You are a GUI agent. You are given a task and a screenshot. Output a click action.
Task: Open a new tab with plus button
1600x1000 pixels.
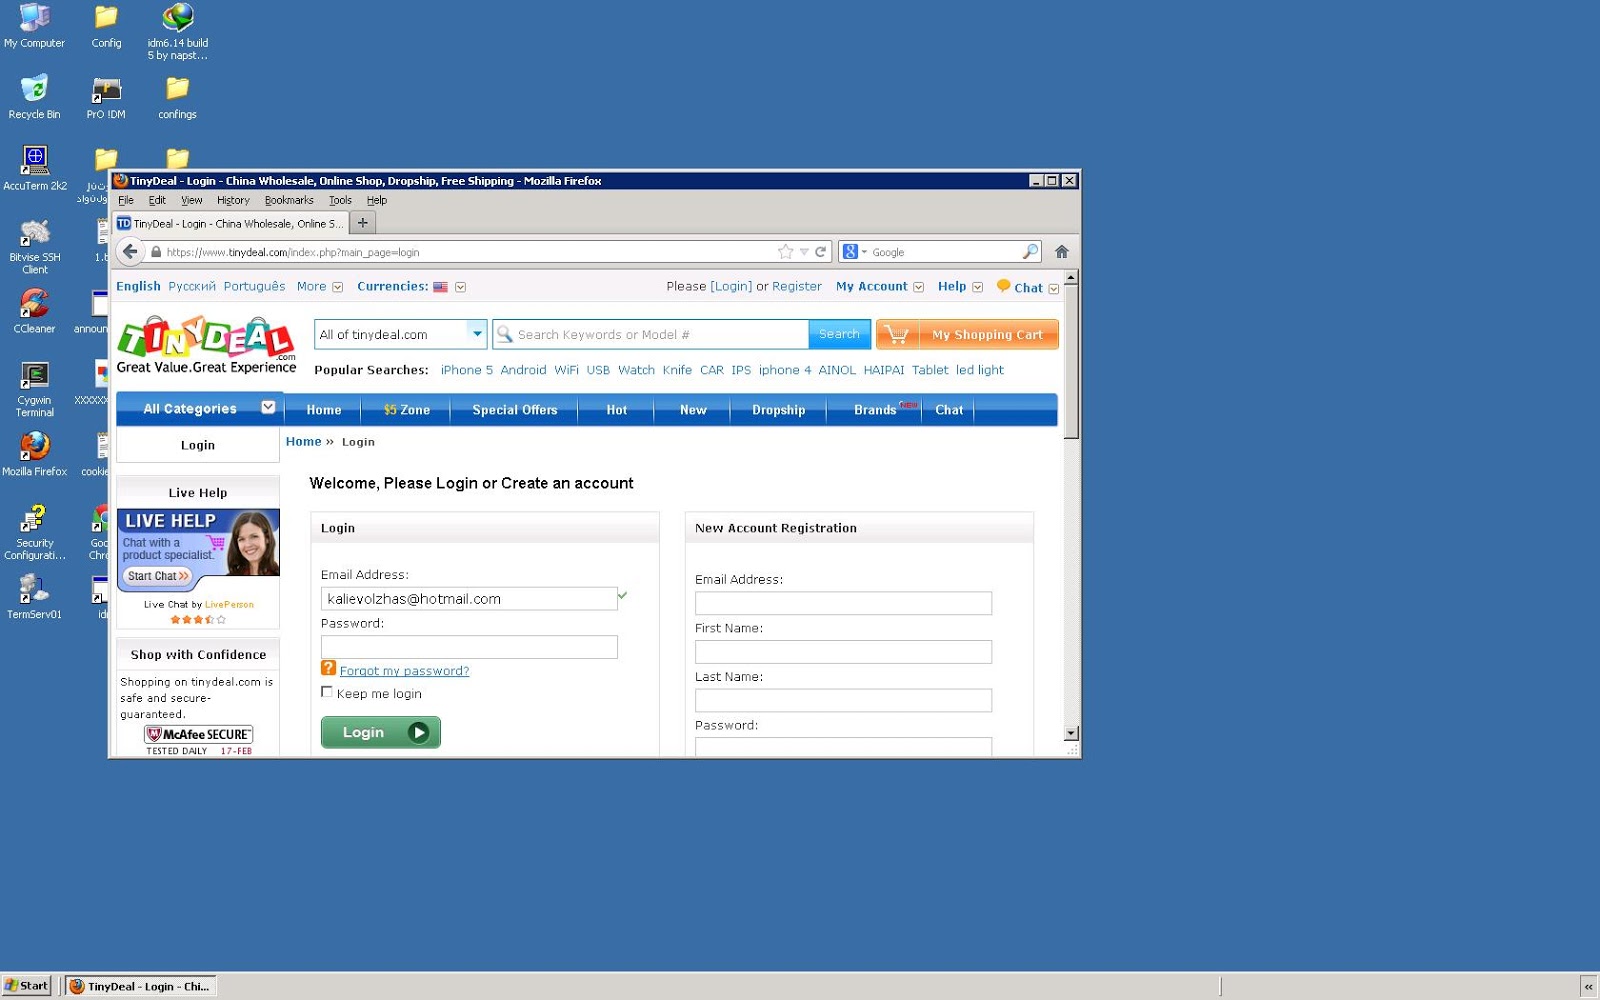click(x=363, y=223)
